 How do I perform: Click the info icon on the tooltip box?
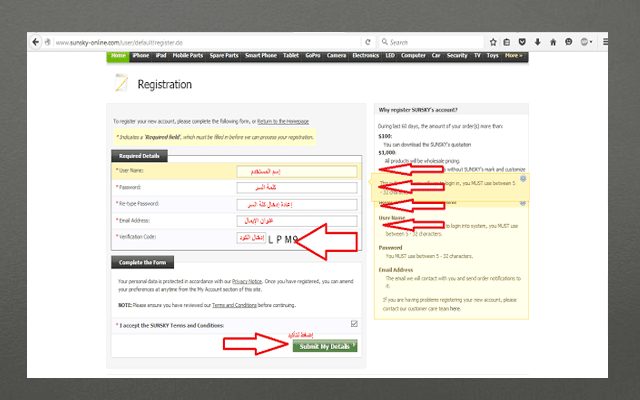pyautogui.click(x=523, y=178)
